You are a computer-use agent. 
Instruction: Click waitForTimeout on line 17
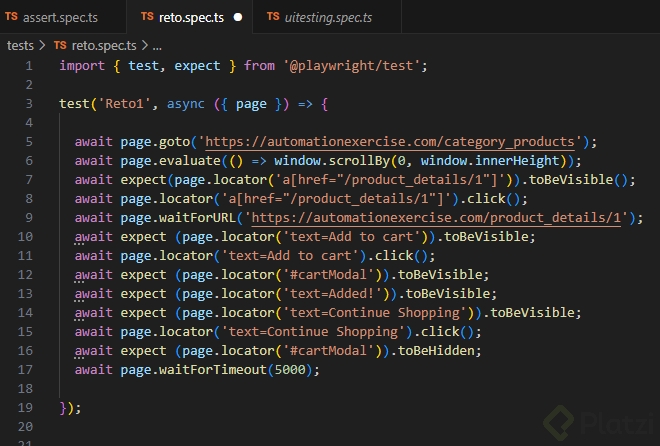(x=213, y=370)
